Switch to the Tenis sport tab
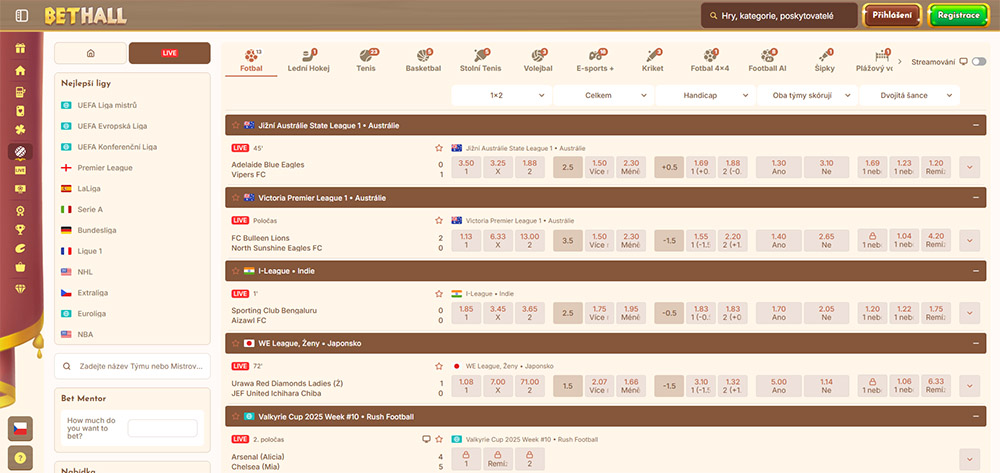 coord(366,60)
